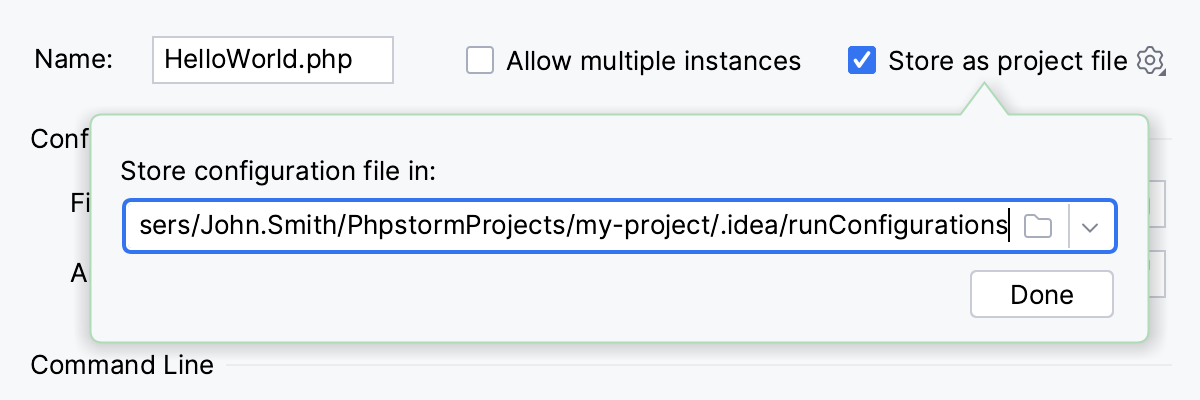Click the separator line beside Command Line

click(700, 366)
